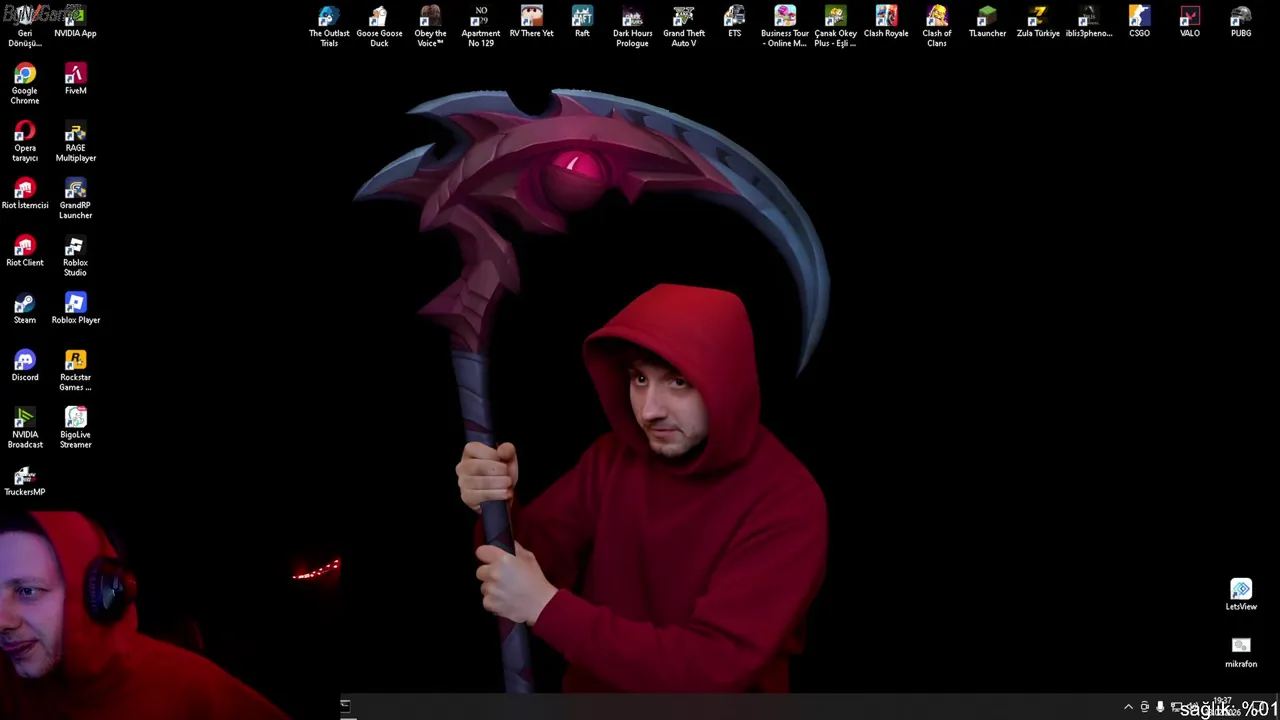
Task: Launch Clash Royale shortcut
Action: [886, 22]
